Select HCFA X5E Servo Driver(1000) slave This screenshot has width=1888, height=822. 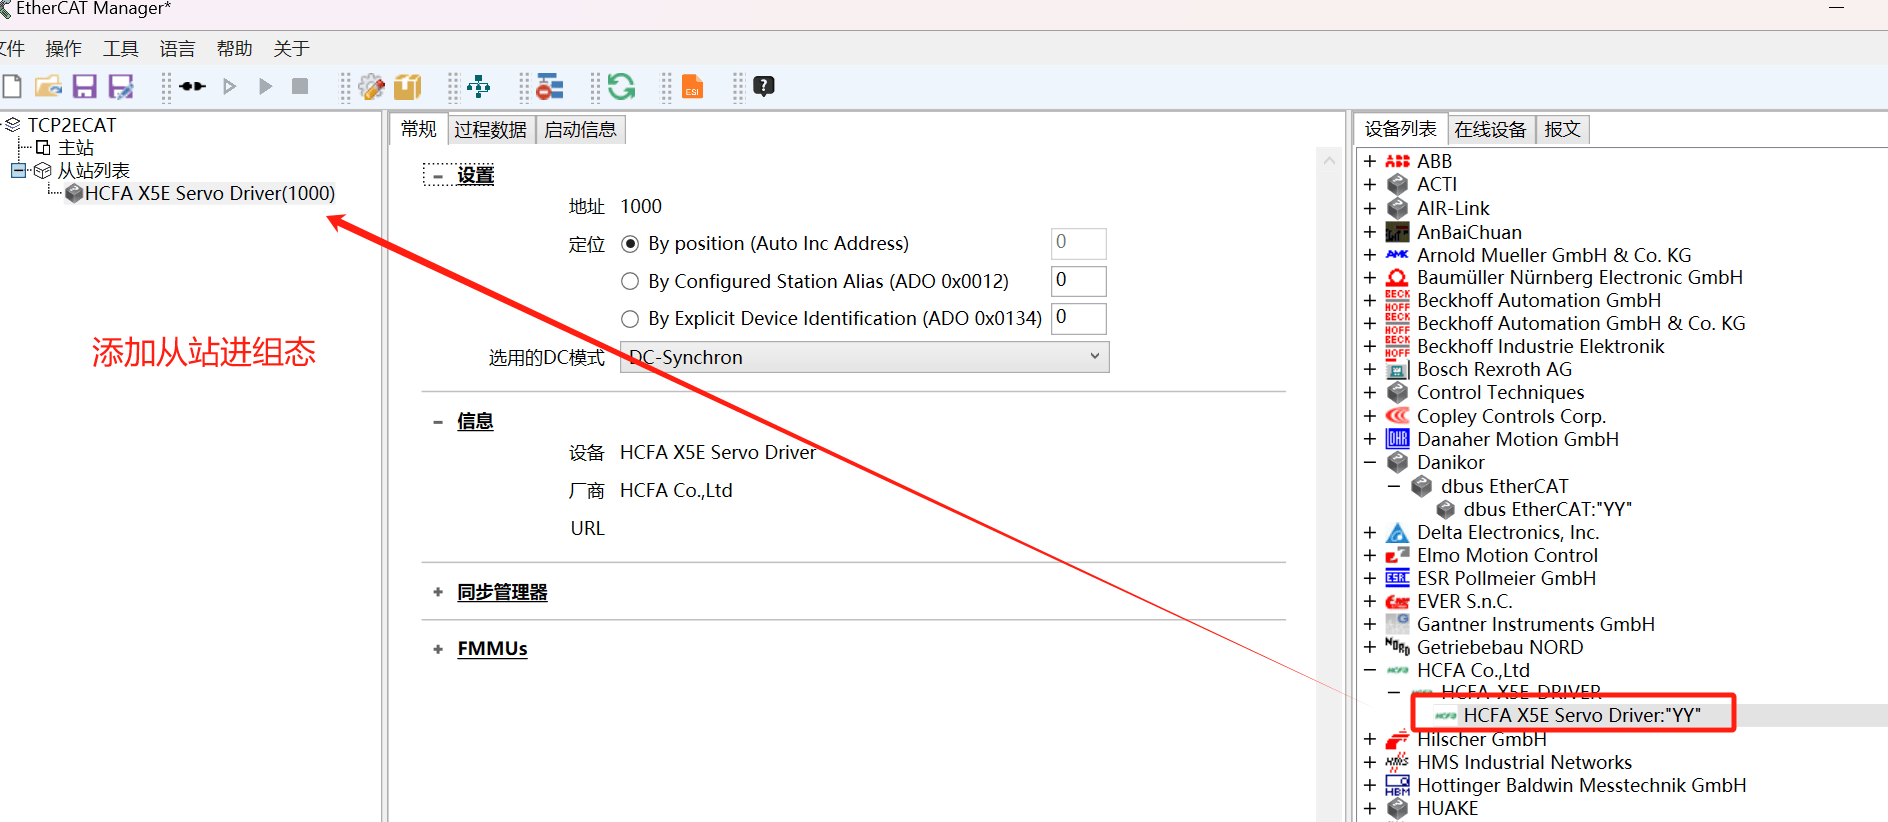click(x=209, y=193)
